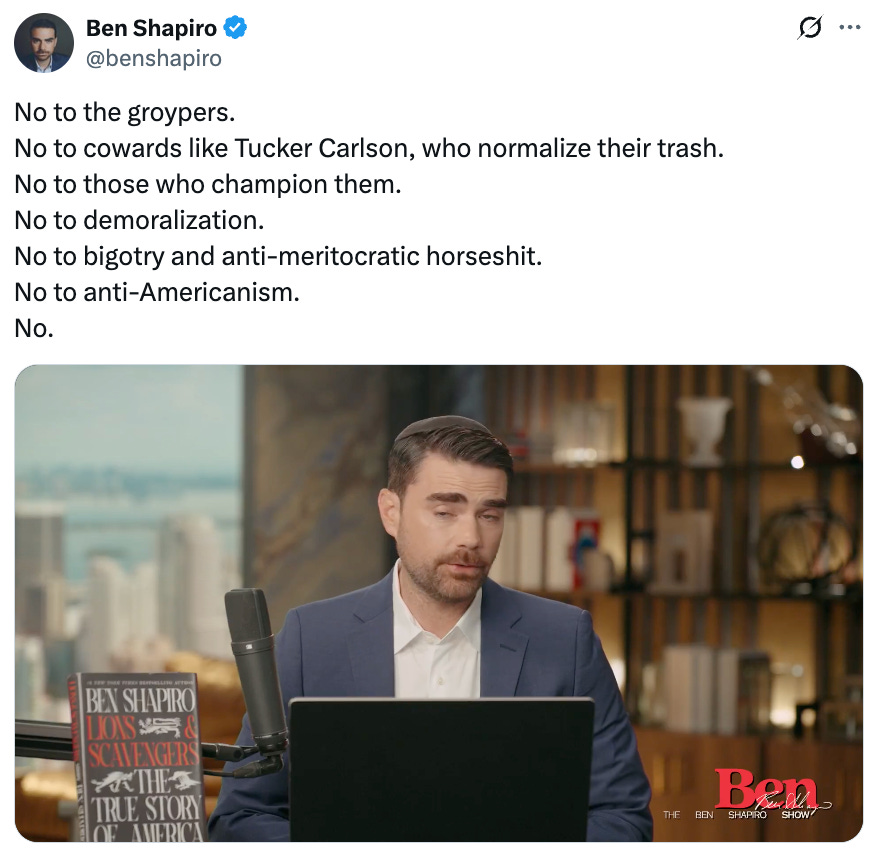The height and width of the screenshot is (850, 876).
Task: Click the final standalone 'No.' line
Action: [x=34, y=329]
